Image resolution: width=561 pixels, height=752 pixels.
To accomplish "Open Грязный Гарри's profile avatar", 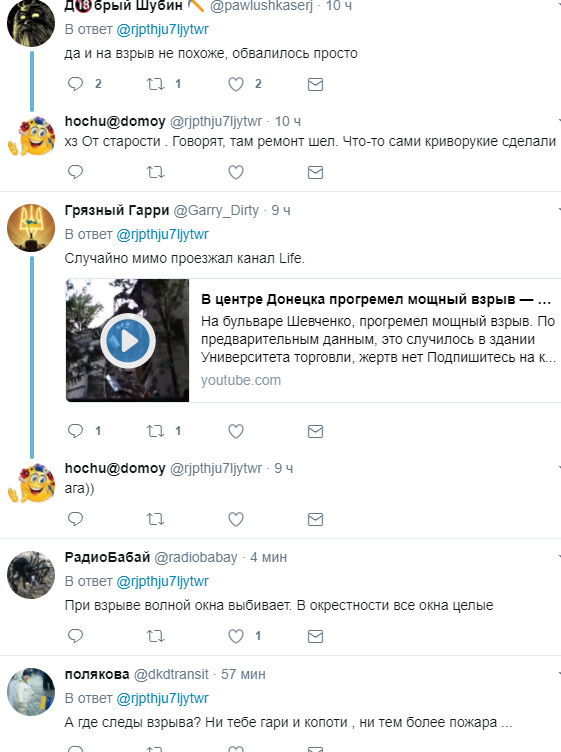I will point(31,228).
